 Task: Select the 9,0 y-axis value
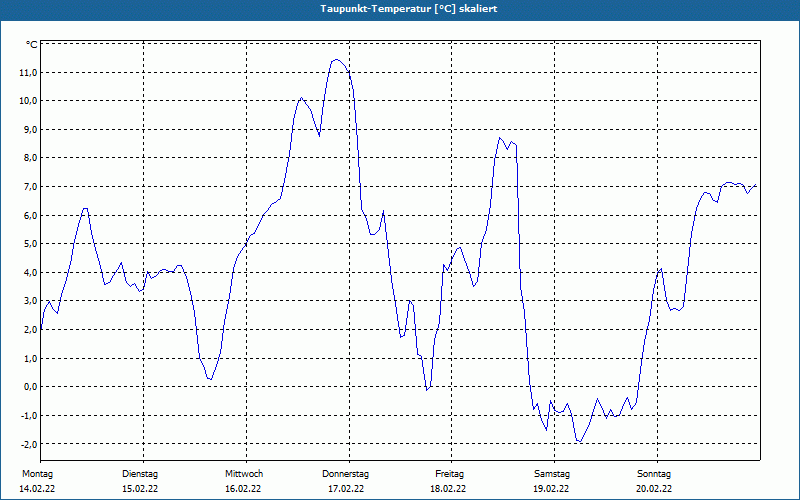[30, 130]
